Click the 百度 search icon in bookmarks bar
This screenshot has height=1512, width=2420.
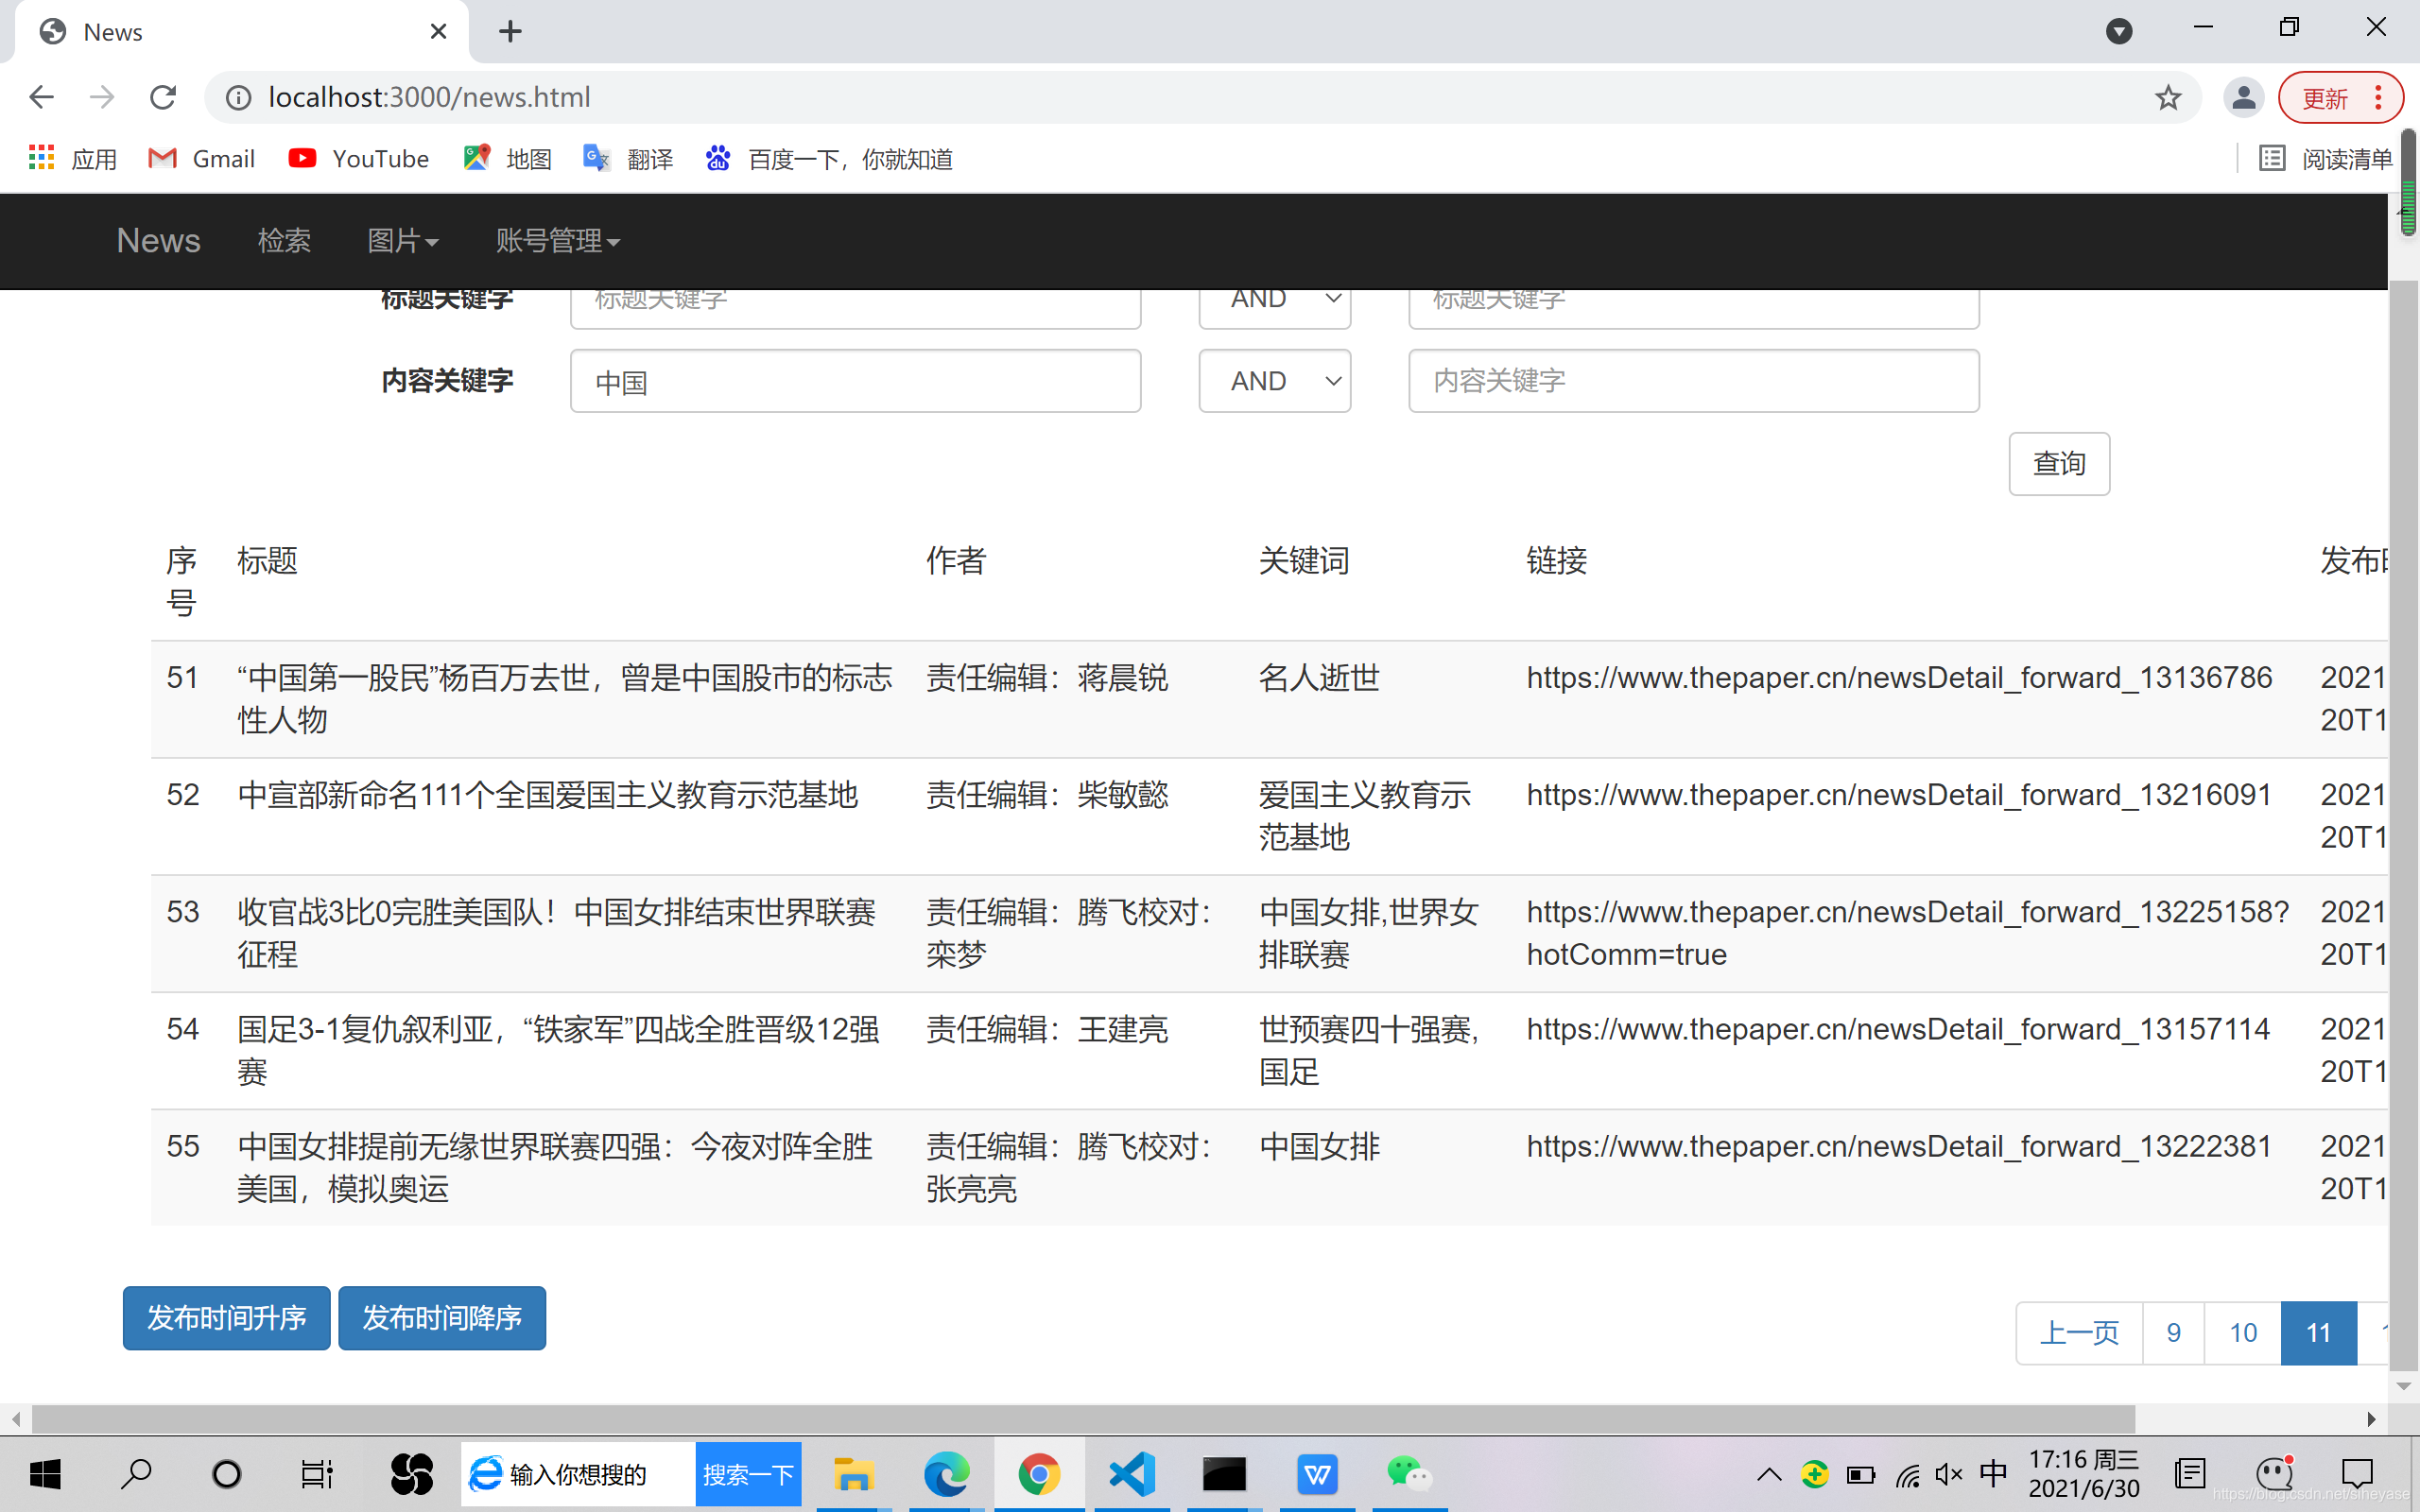click(716, 159)
